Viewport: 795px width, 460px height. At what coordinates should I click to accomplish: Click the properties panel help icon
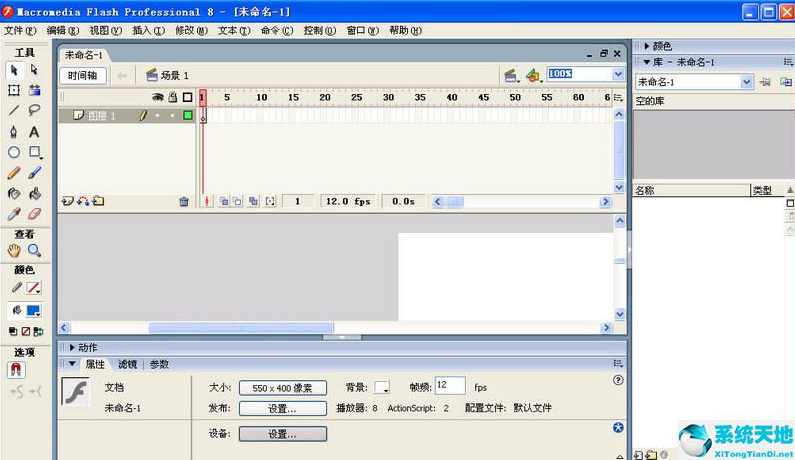pyautogui.click(x=618, y=380)
